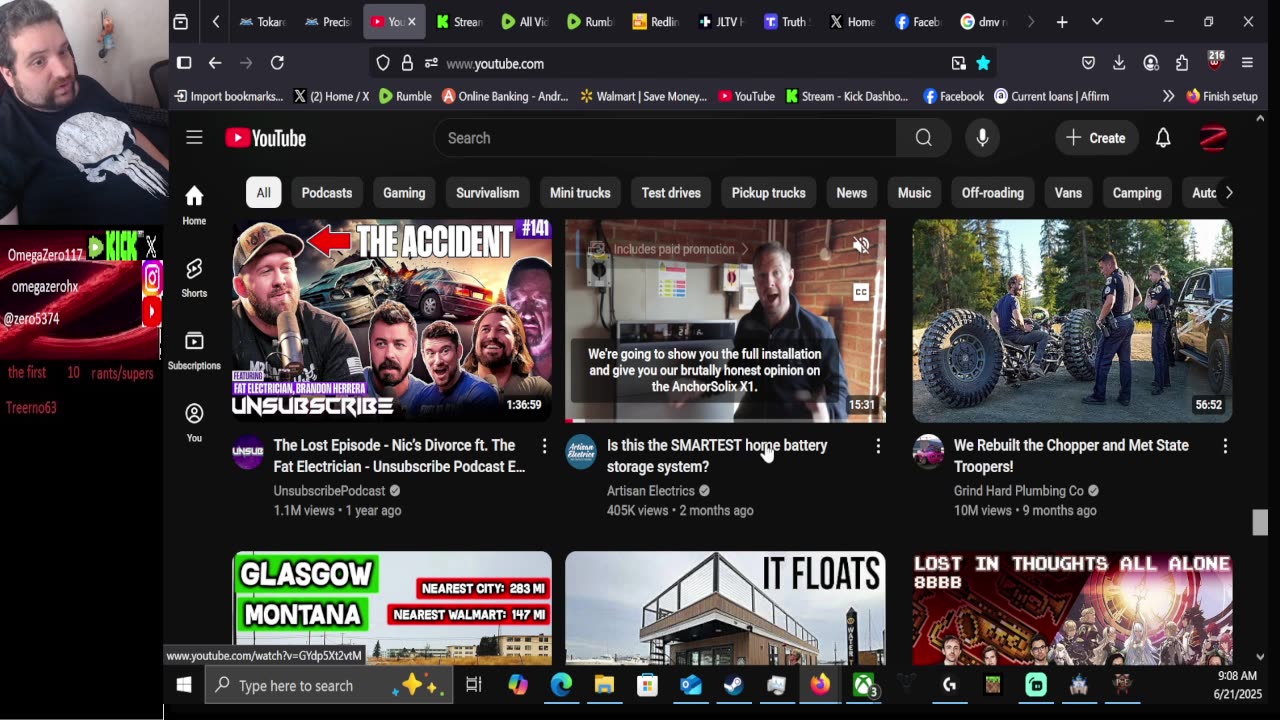Click the search magnifier button on YouTube
The width and height of the screenshot is (1280, 720).
pyautogui.click(x=923, y=138)
